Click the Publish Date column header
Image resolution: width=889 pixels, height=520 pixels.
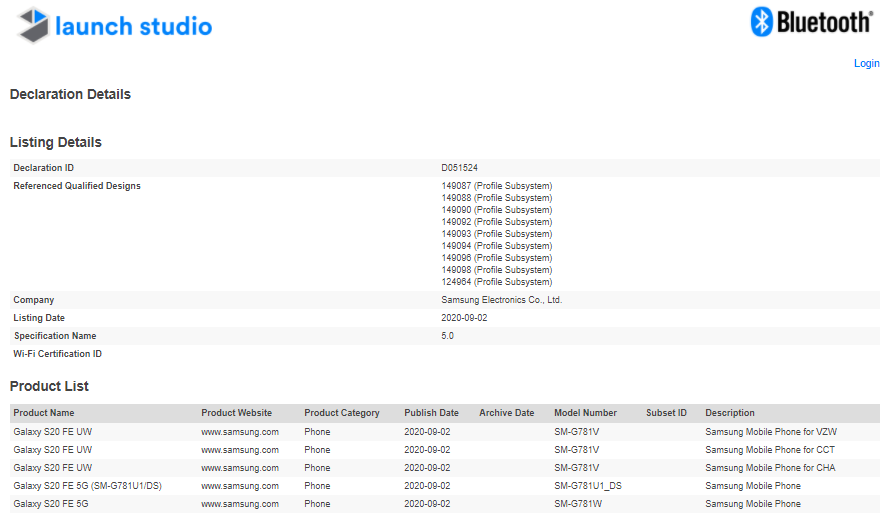[x=431, y=413]
